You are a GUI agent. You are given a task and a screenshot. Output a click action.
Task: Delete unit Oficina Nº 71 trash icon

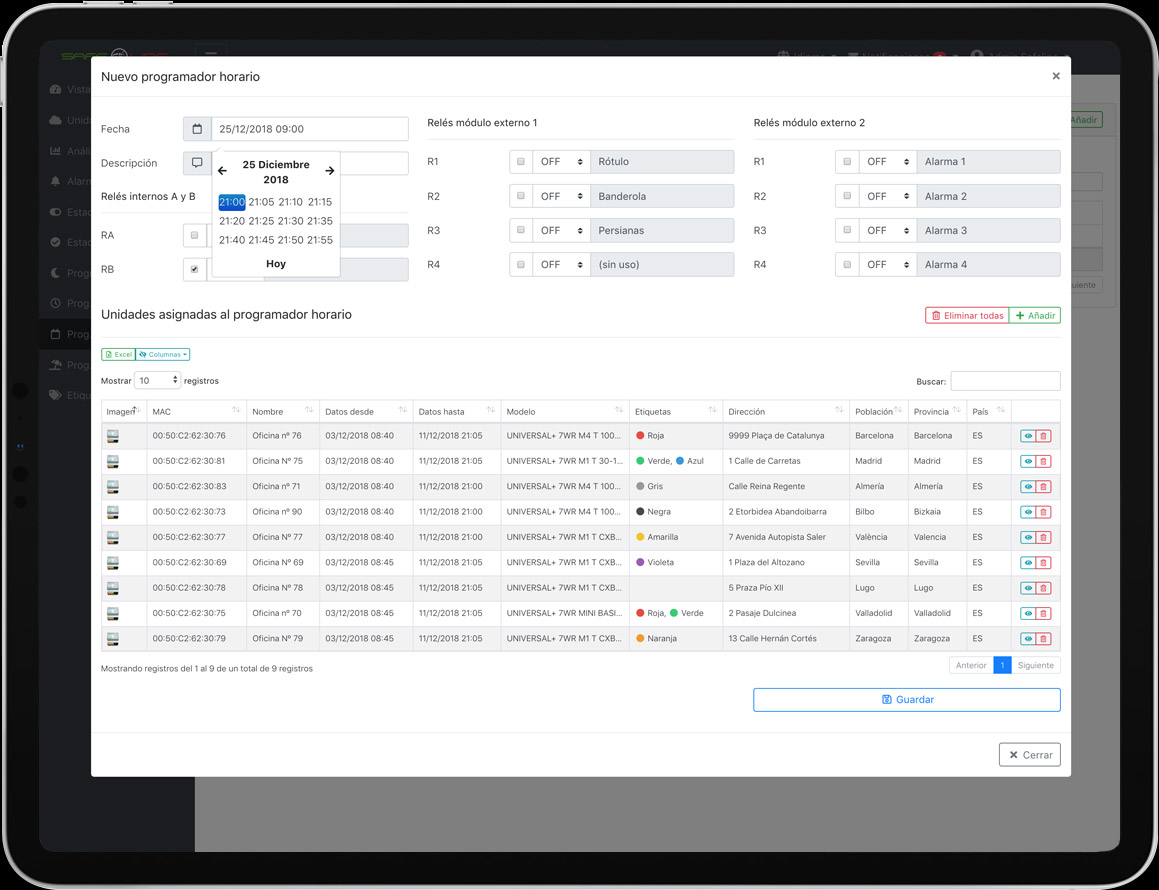coord(1043,486)
